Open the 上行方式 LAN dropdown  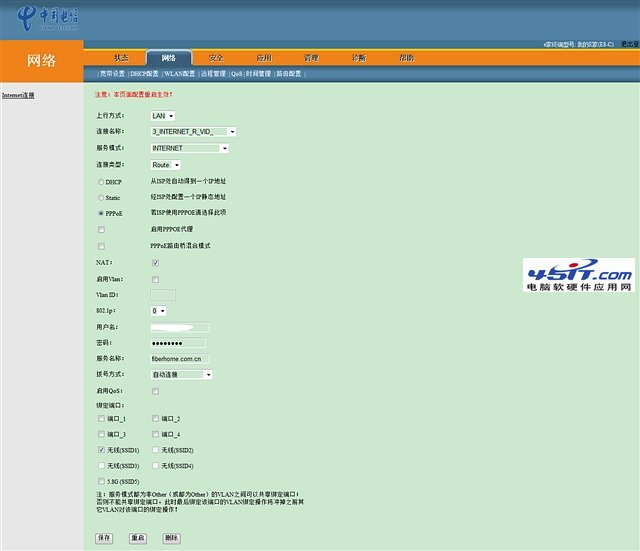[x=163, y=116]
